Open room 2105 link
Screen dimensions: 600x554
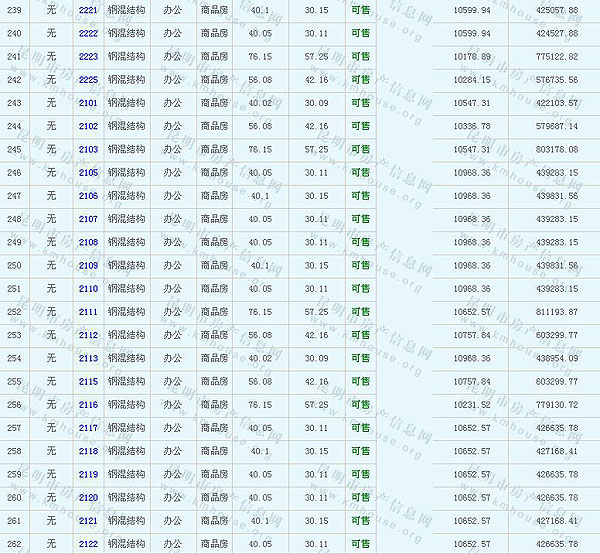(x=88, y=172)
